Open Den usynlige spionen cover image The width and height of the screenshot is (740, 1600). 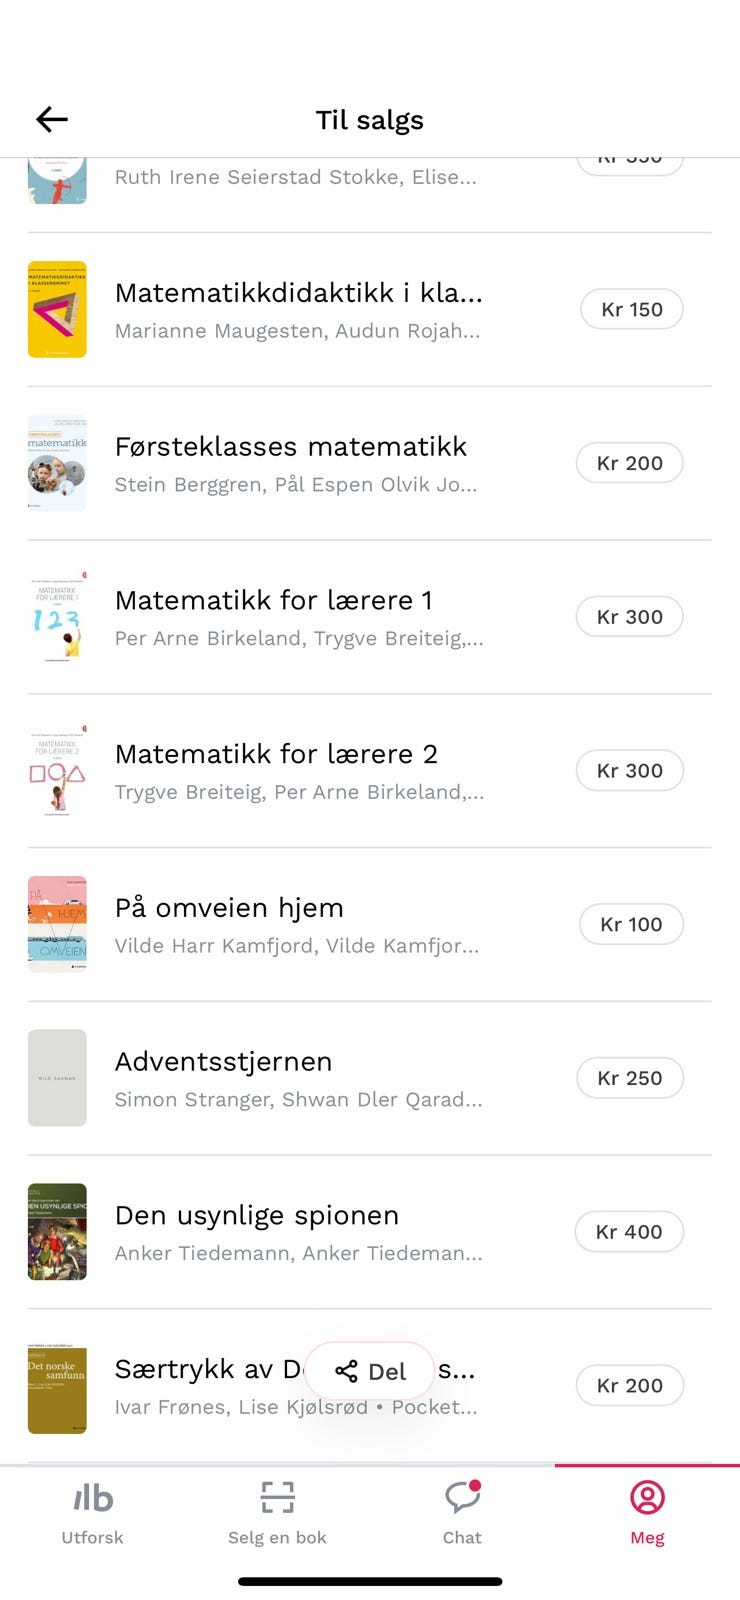[x=57, y=1232]
